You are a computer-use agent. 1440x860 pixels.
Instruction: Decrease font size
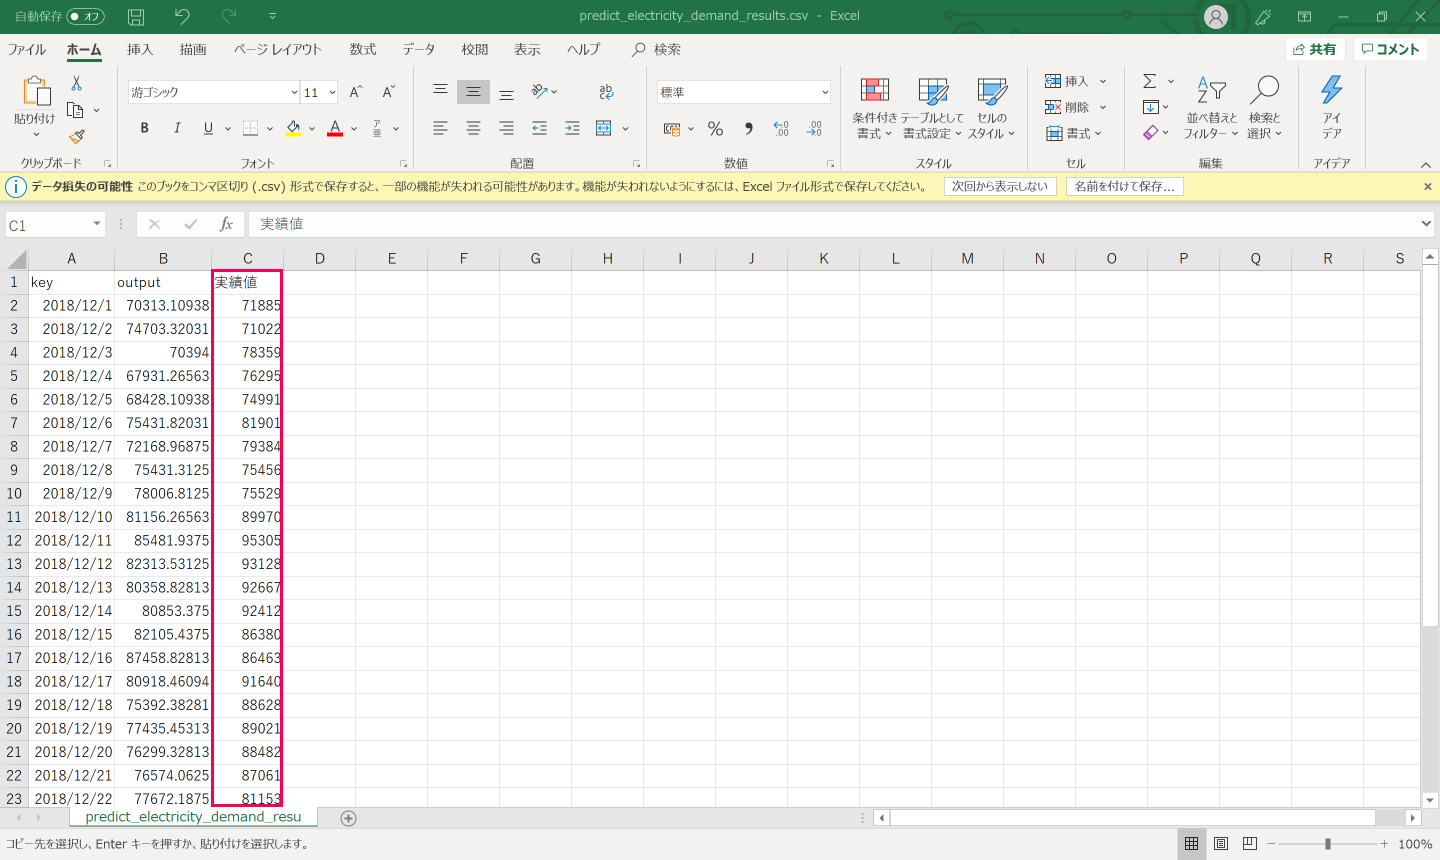(x=389, y=92)
